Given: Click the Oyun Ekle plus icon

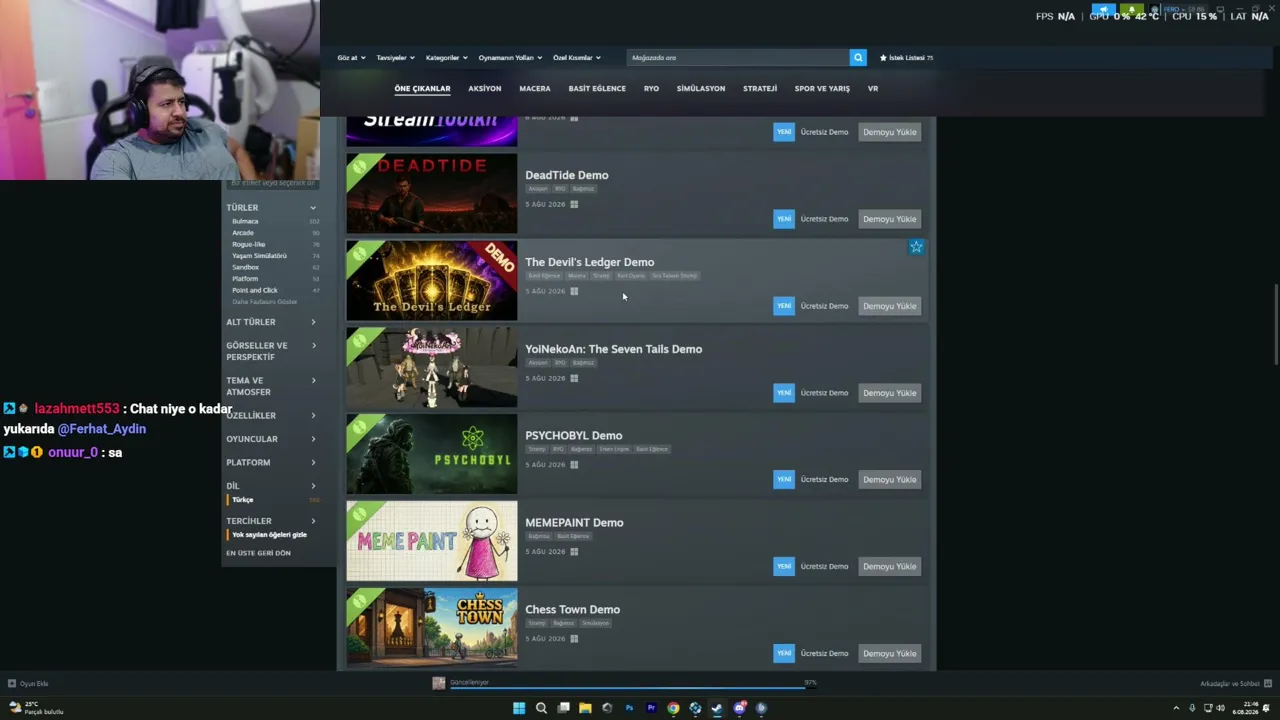Looking at the screenshot, I should 12,684.
